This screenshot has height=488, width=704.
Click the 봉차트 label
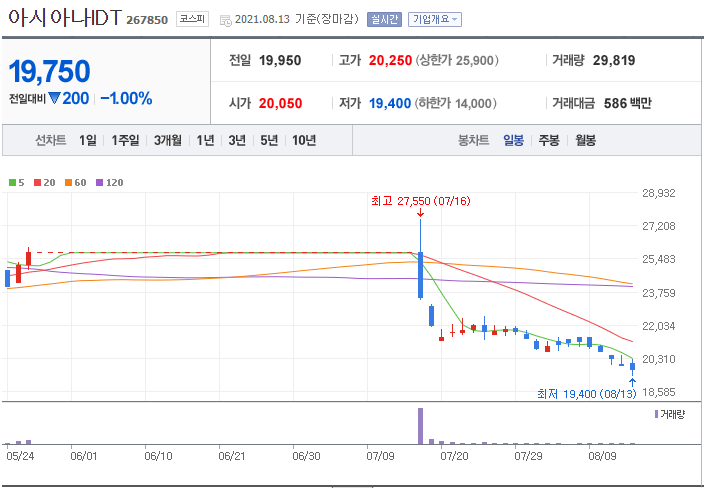point(473,141)
